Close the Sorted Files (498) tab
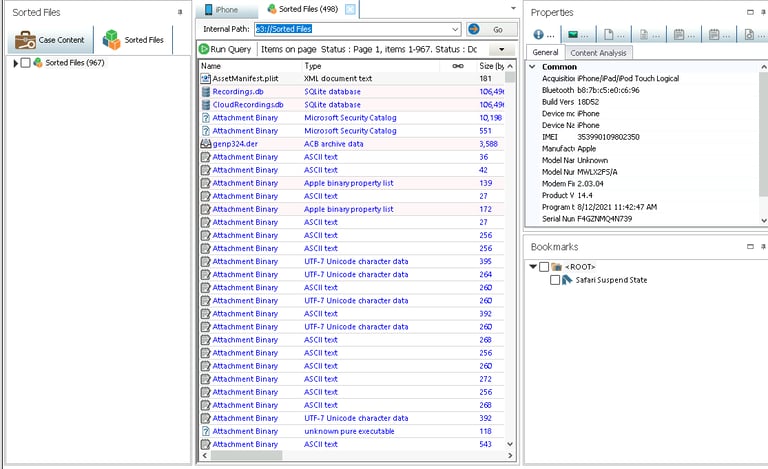768x469 pixels. point(350,9)
